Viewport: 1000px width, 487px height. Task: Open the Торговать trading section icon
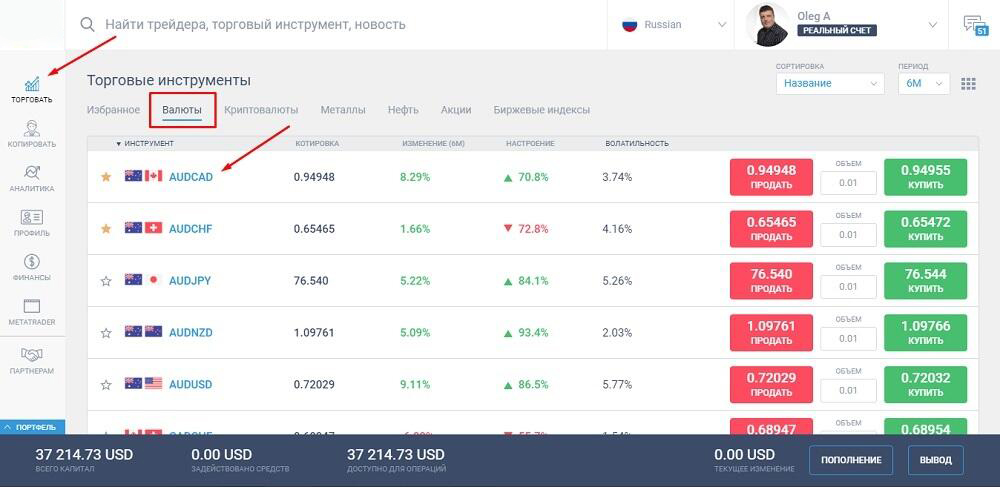pos(32,85)
